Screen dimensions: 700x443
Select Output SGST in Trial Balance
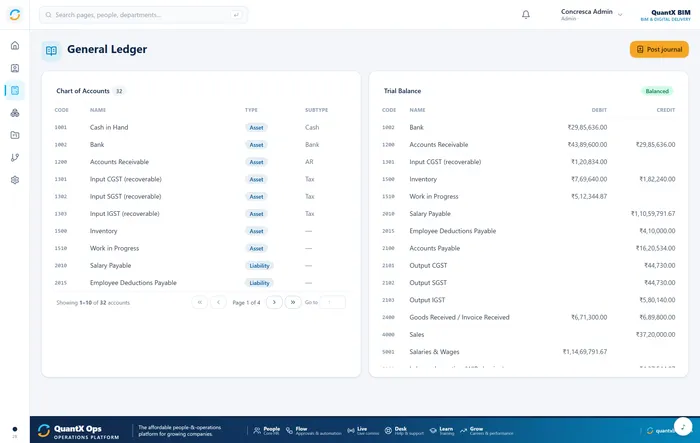point(529,283)
